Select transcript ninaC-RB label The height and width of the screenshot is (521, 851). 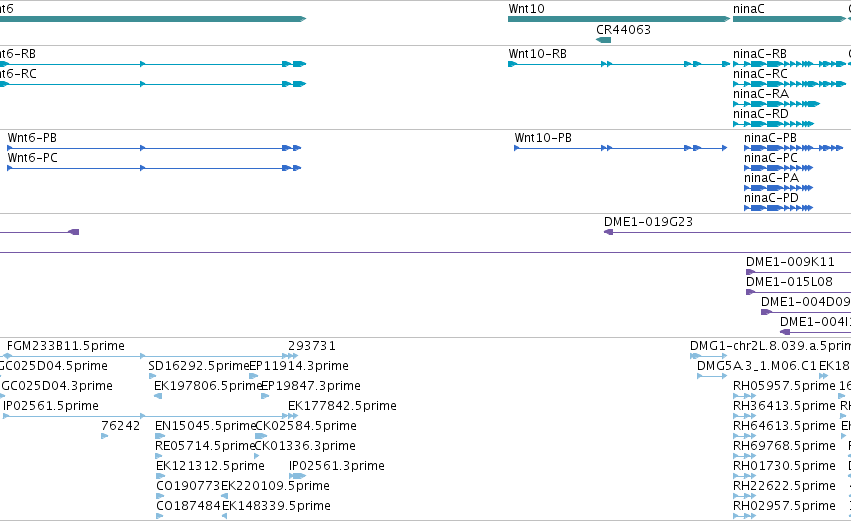[x=760, y=54]
